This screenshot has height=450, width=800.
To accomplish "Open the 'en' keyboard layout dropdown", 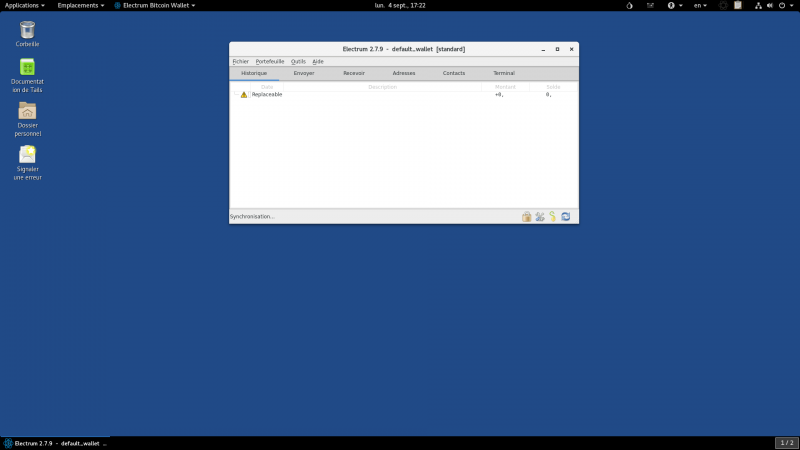I will pos(700,5).
